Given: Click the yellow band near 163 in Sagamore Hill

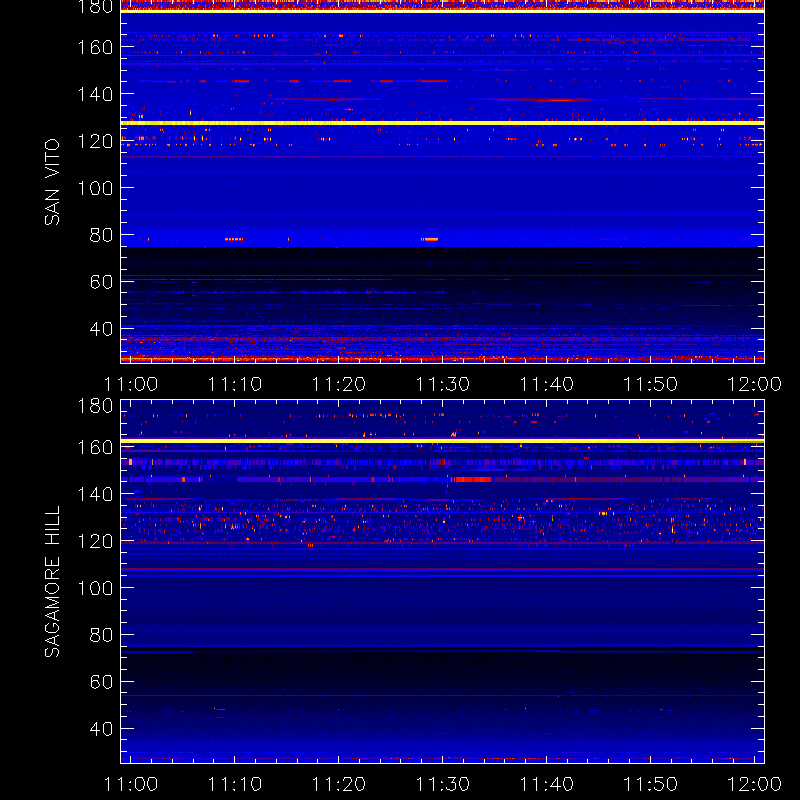Looking at the screenshot, I should (442, 441).
